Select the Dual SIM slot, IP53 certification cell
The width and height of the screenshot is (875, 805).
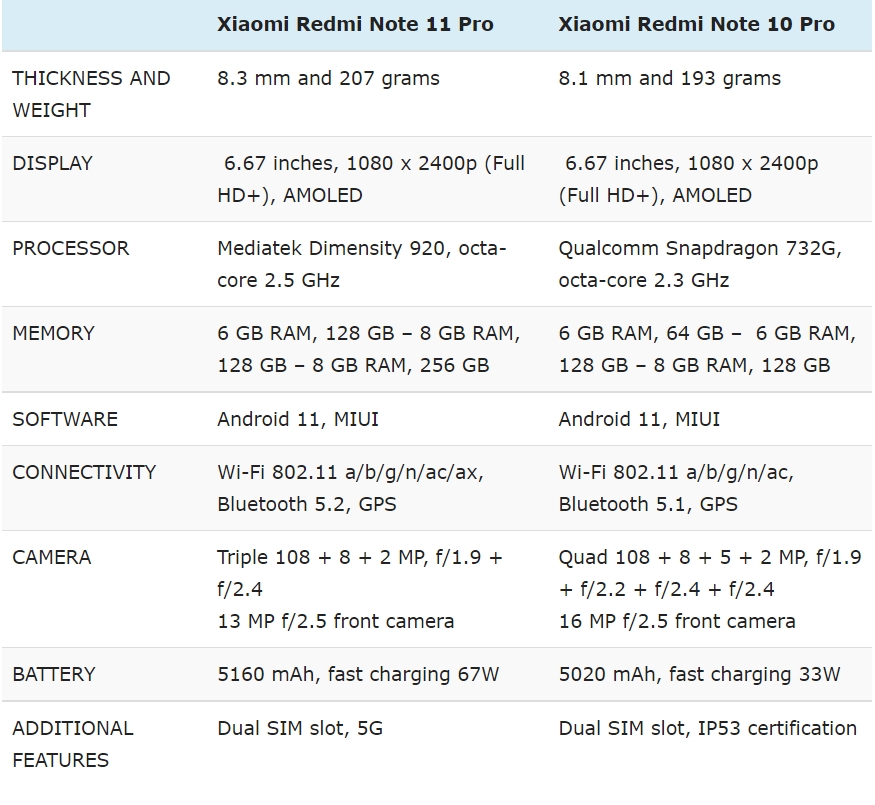[x=708, y=728]
